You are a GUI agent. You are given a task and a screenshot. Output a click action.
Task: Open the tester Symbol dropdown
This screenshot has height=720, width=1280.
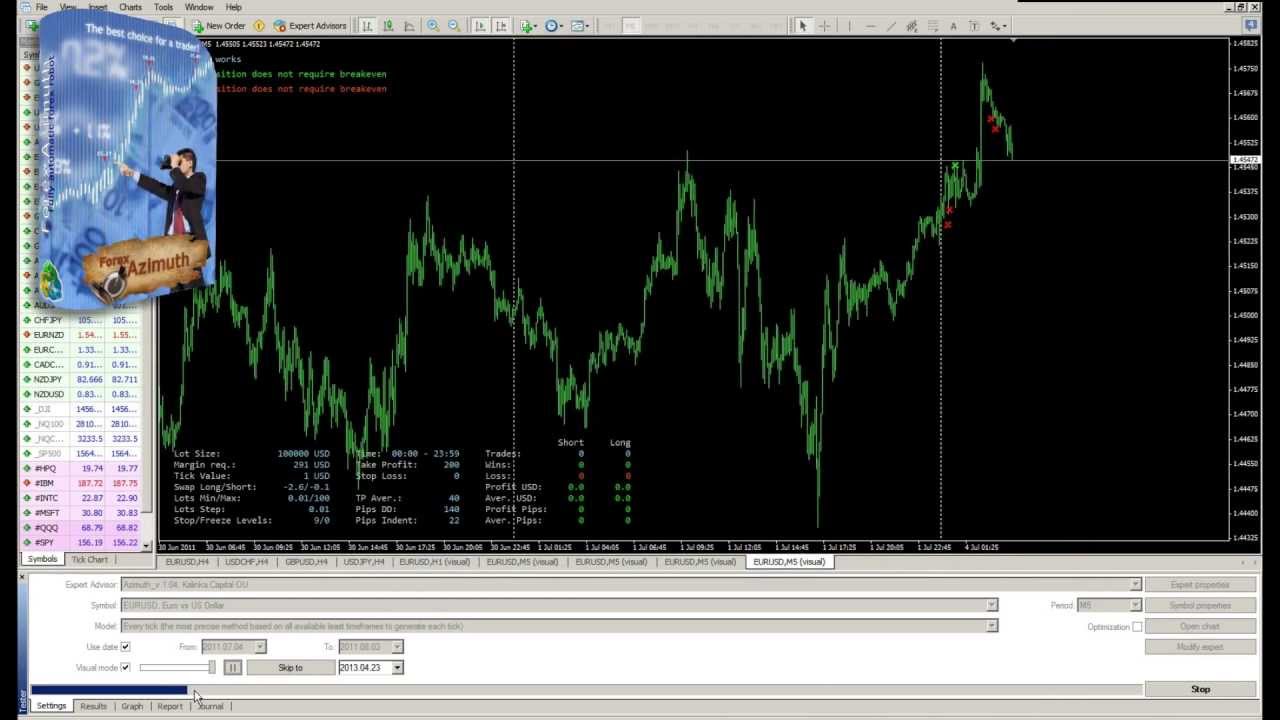991,605
